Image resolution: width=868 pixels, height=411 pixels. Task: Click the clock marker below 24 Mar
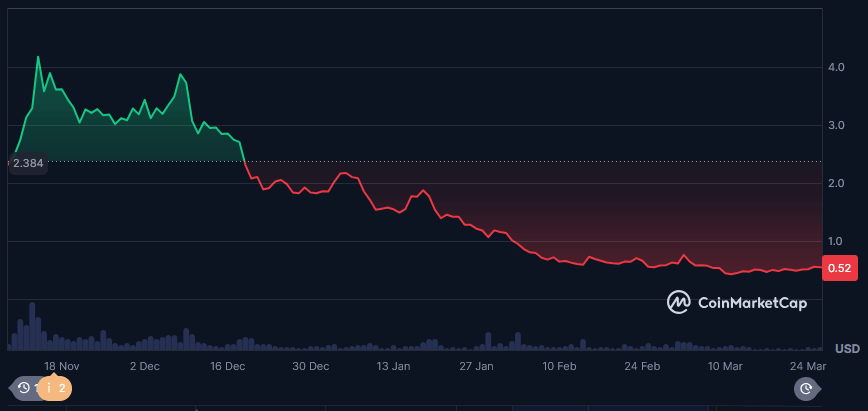click(x=806, y=387)
